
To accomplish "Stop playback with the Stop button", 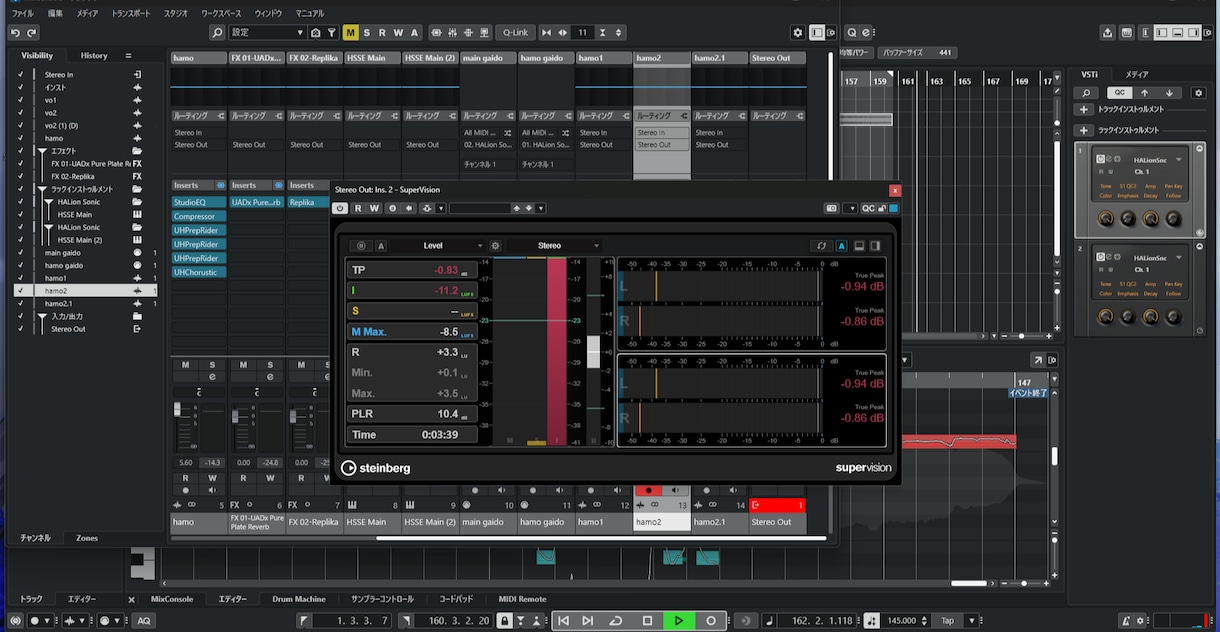I will (647, 621).
